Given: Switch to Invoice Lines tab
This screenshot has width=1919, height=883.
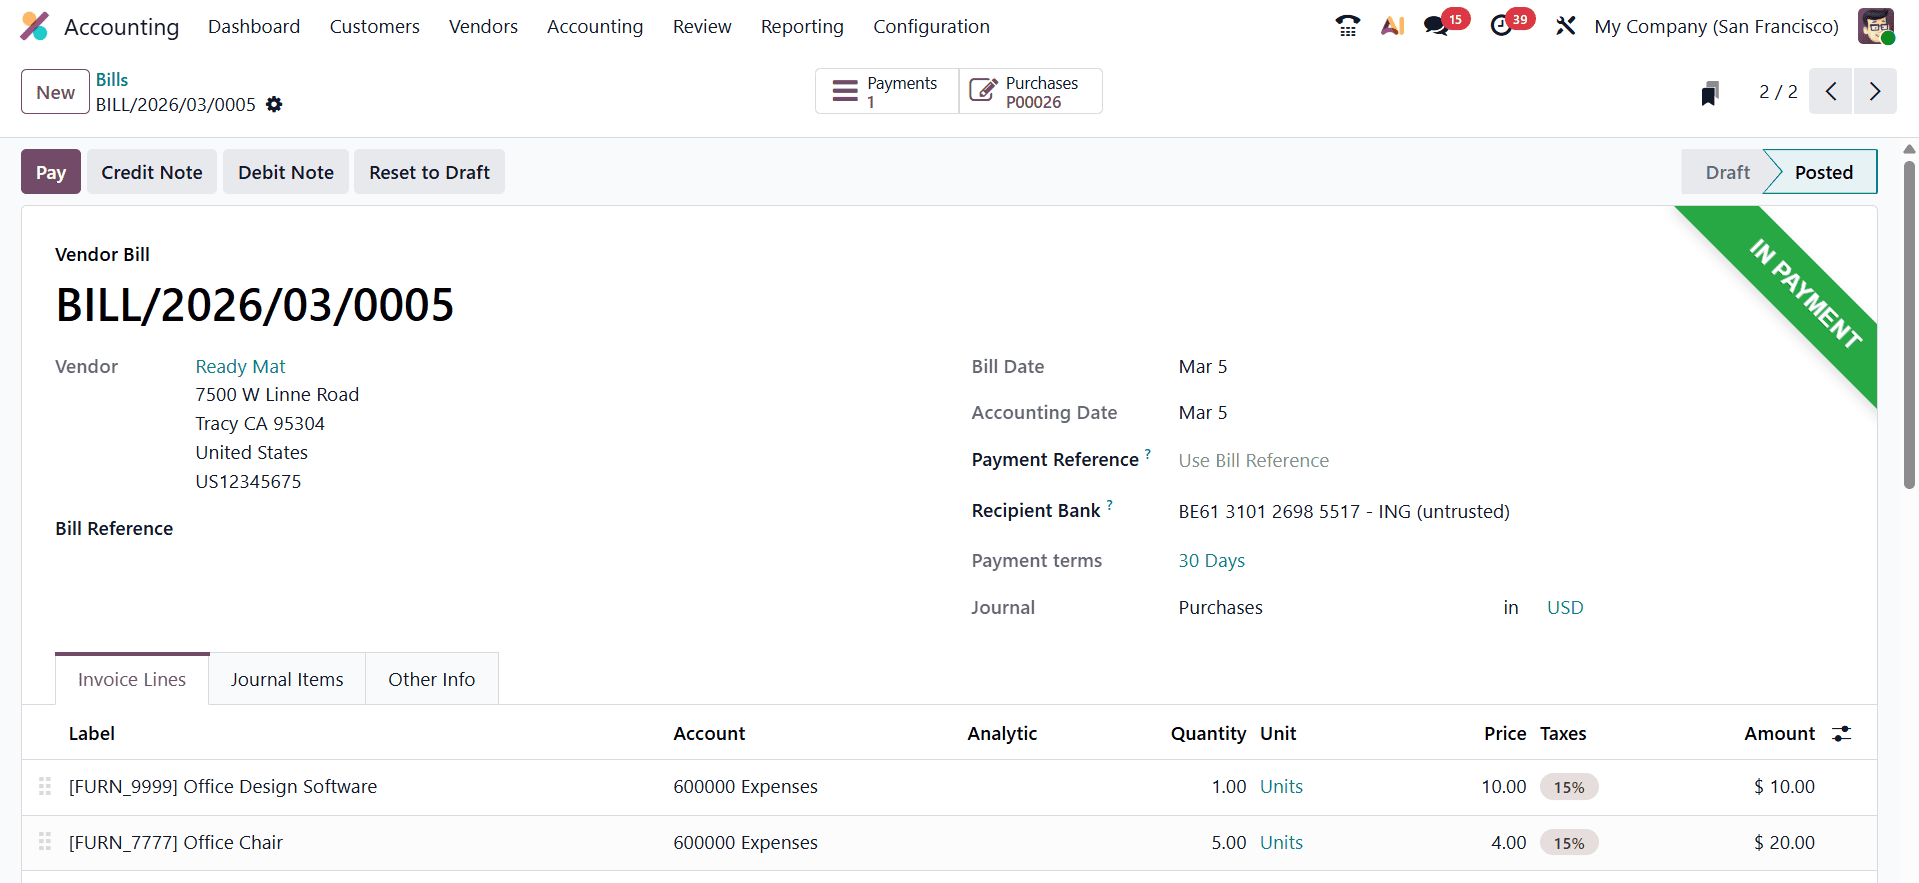Looking at the screenshot, I should pyautogui.click(x=132, y=679).
